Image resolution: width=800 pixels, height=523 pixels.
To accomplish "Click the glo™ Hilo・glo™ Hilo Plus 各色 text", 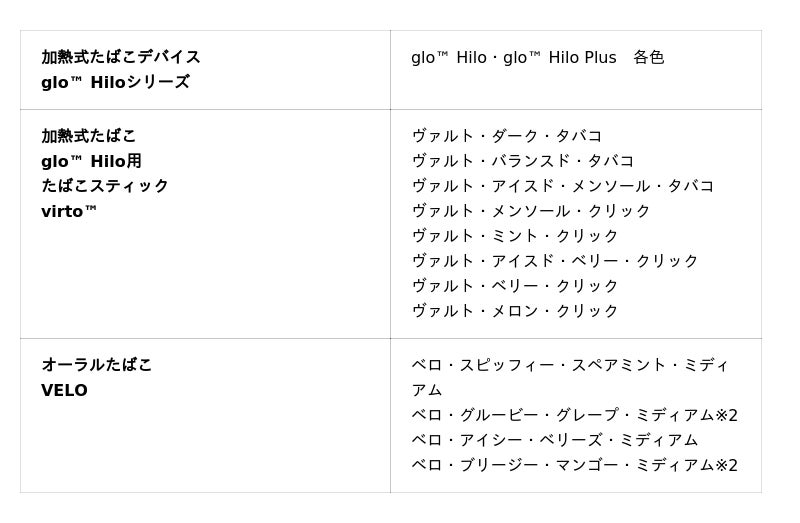I will (x=537, y=57).
